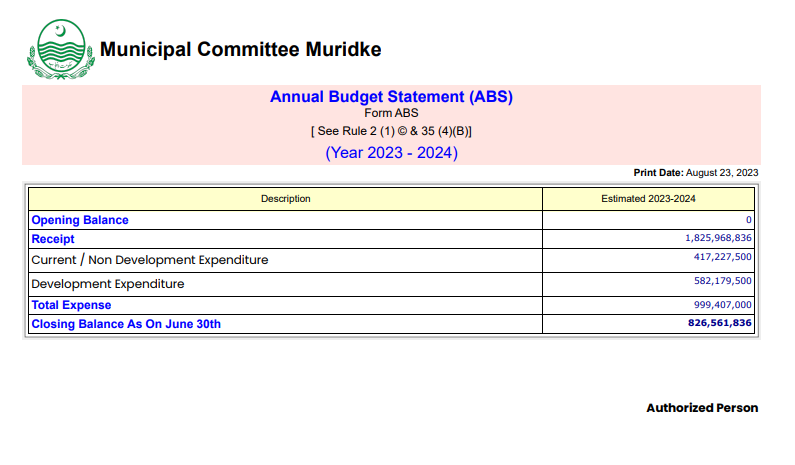Select the Year 2023 - 2024 text
Viewport: 795px width, 465px height.
point(391,153)
